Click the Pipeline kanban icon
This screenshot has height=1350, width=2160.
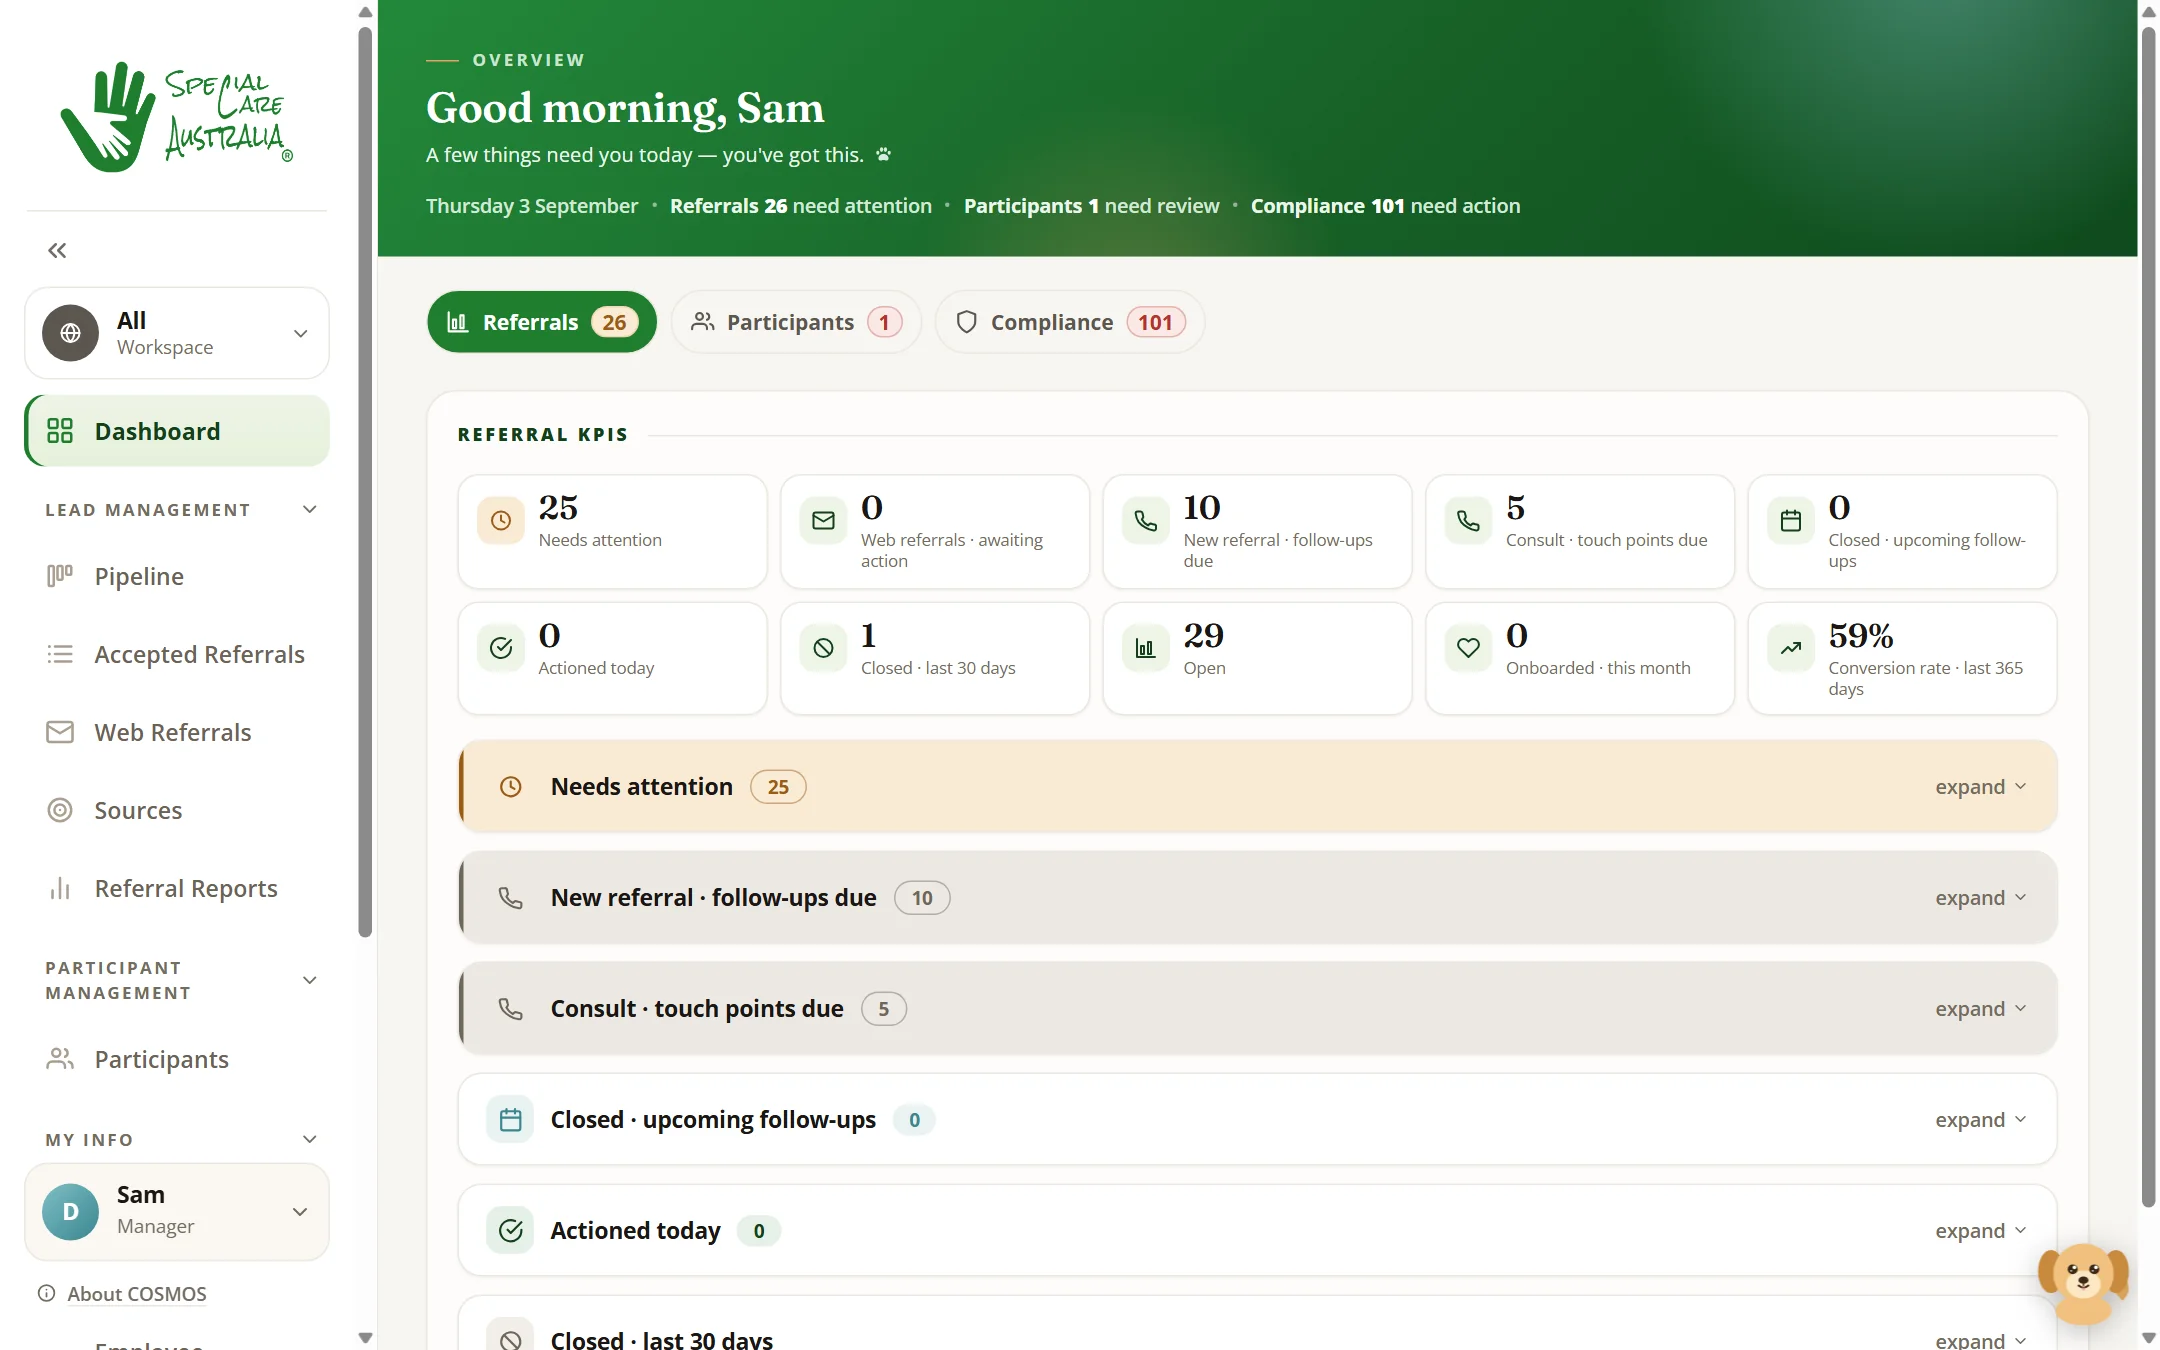pos(60,576)
